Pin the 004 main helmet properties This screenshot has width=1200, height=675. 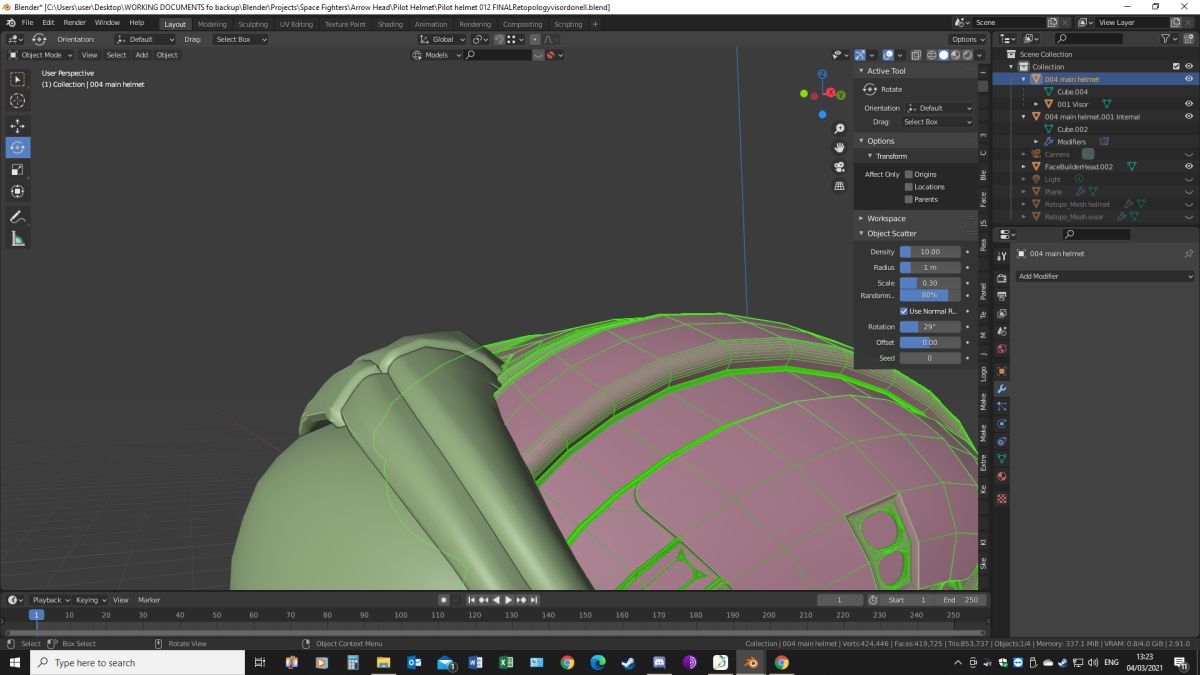pos(1188,254)
